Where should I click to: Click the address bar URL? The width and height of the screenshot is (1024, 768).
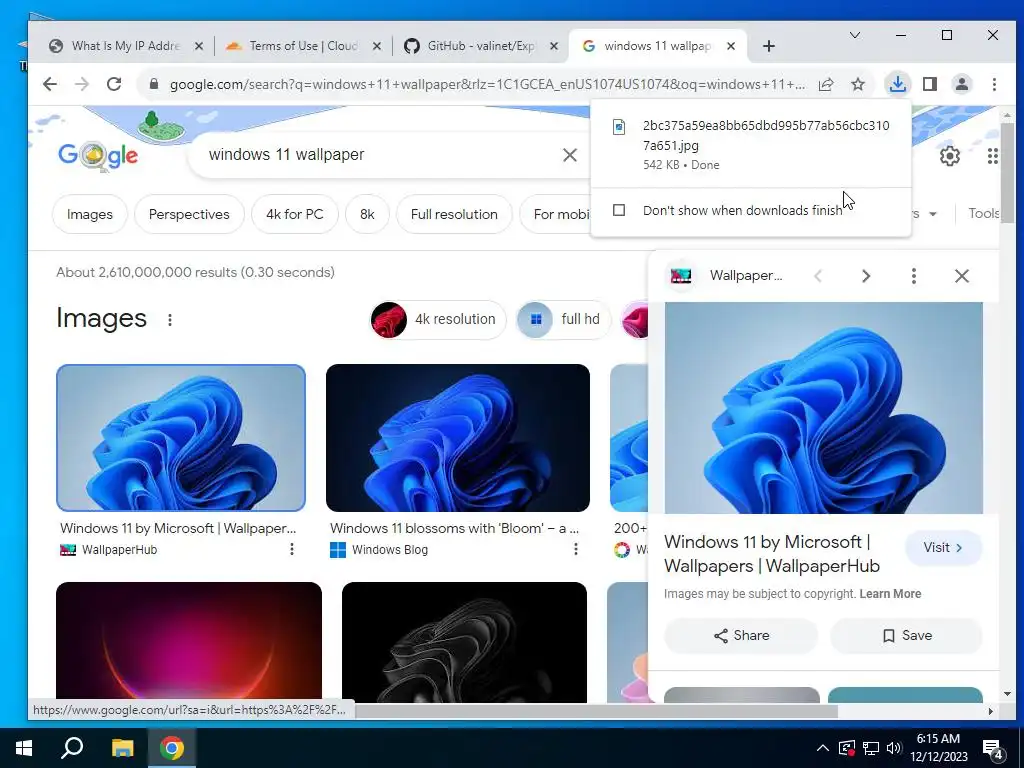pyautogui.click(x=487, y=84)
